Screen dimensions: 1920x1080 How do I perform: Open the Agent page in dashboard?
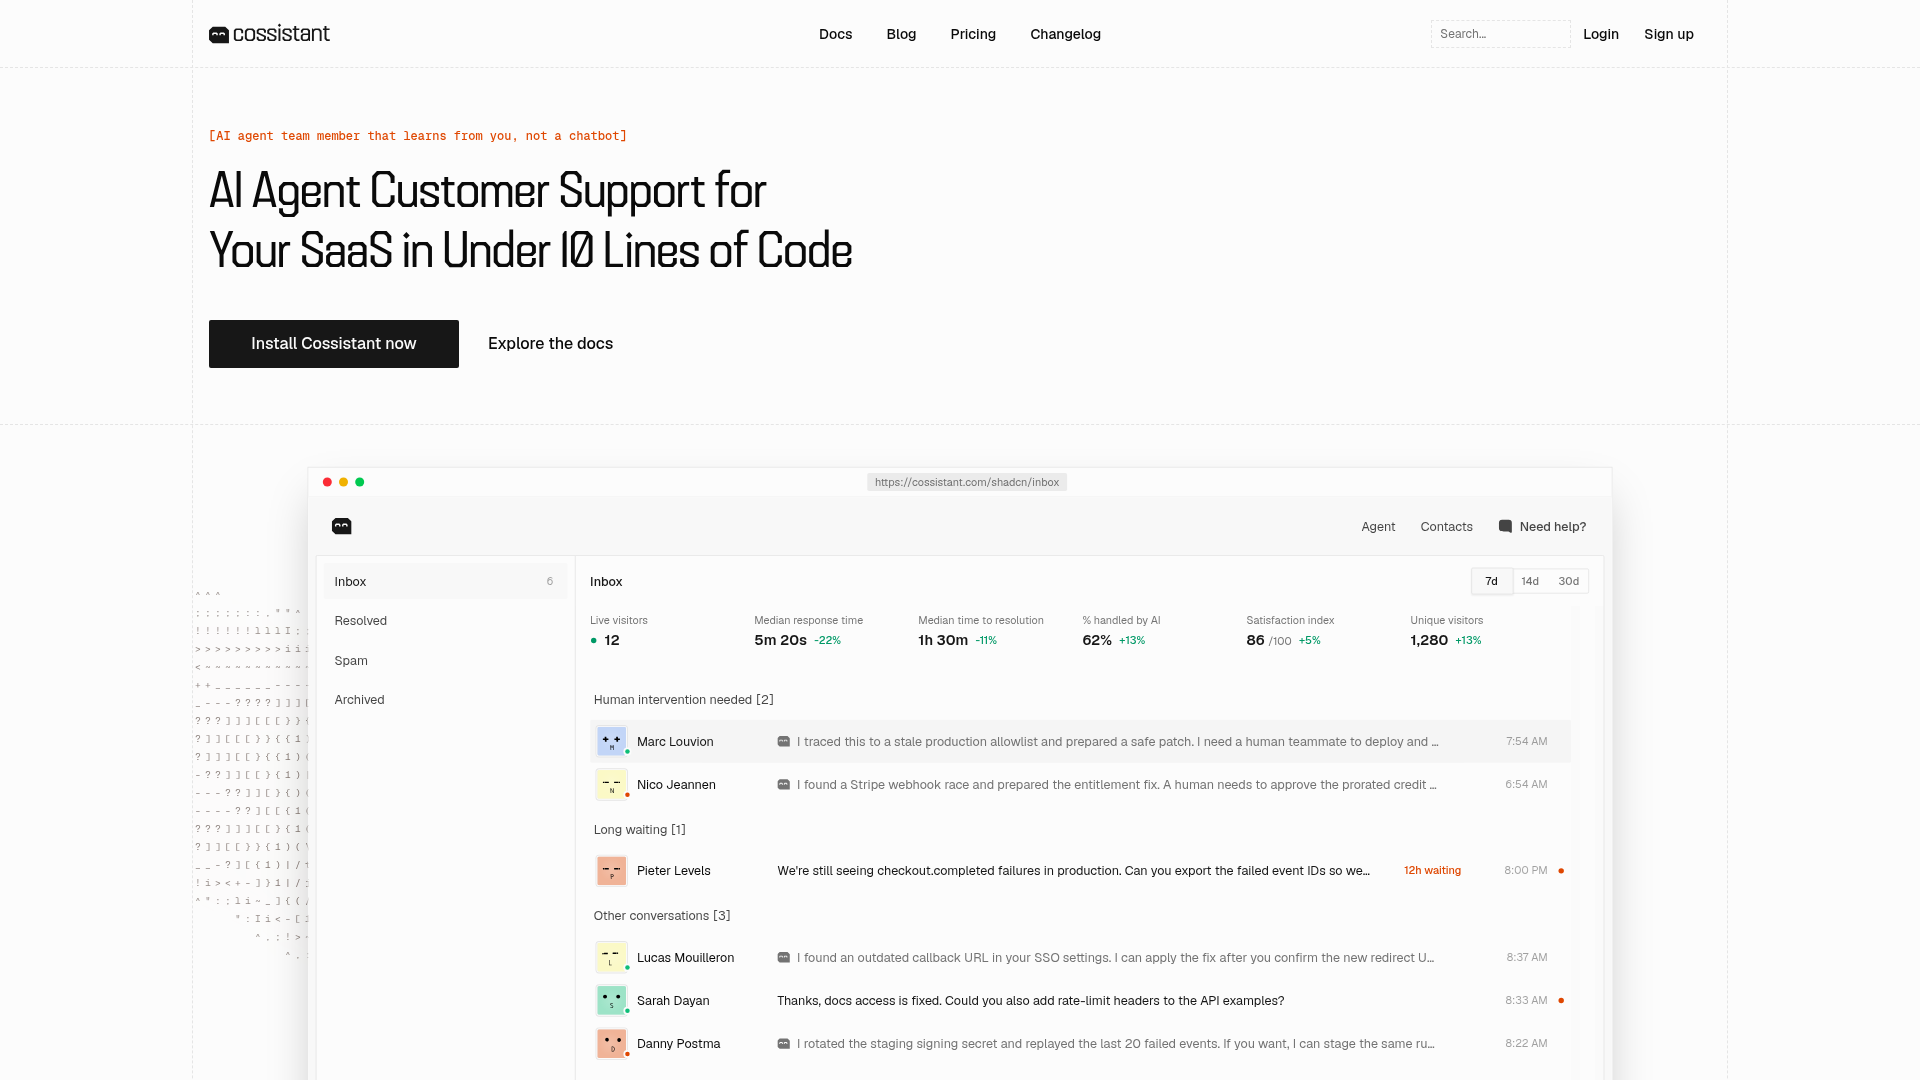tap(1378, 527)
